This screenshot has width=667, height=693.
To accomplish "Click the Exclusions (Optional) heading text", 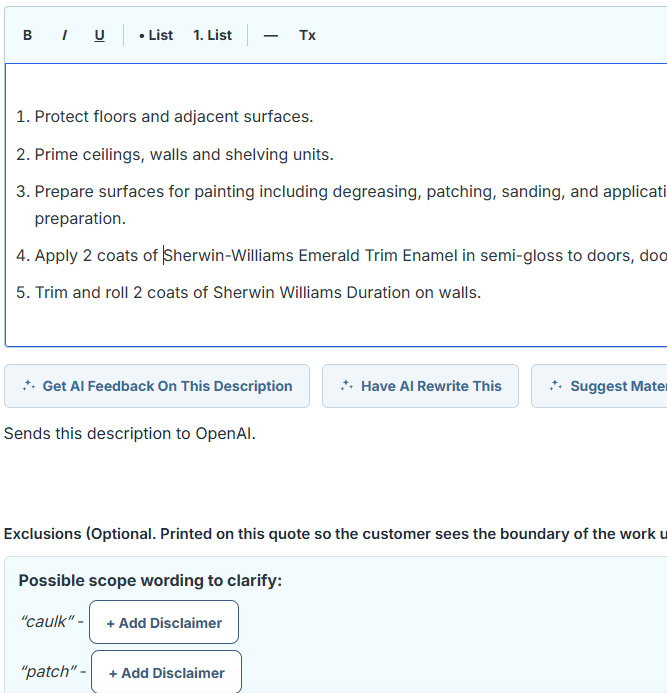I will point(335,534).
